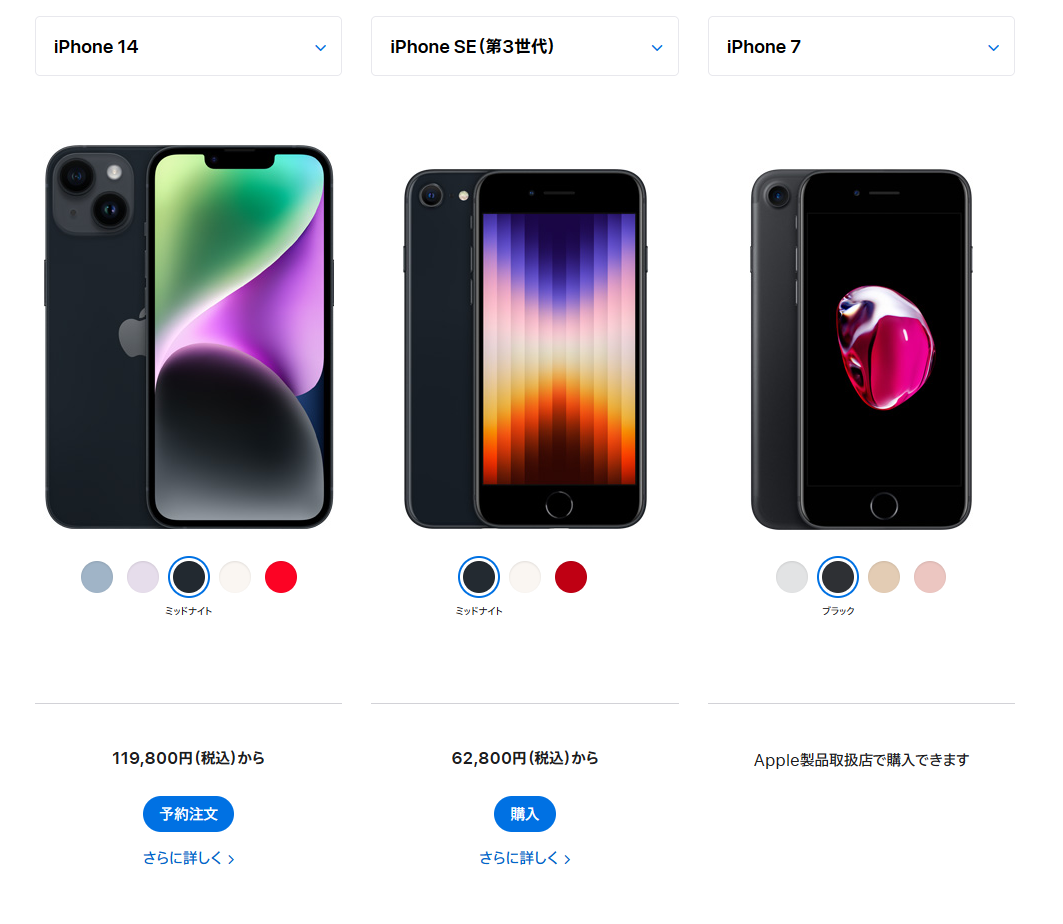Image resolution: width=1063 pixels, height=924 pixels.
Task: Open the iPhone 7 model dropdown
Action: point(861,46)
